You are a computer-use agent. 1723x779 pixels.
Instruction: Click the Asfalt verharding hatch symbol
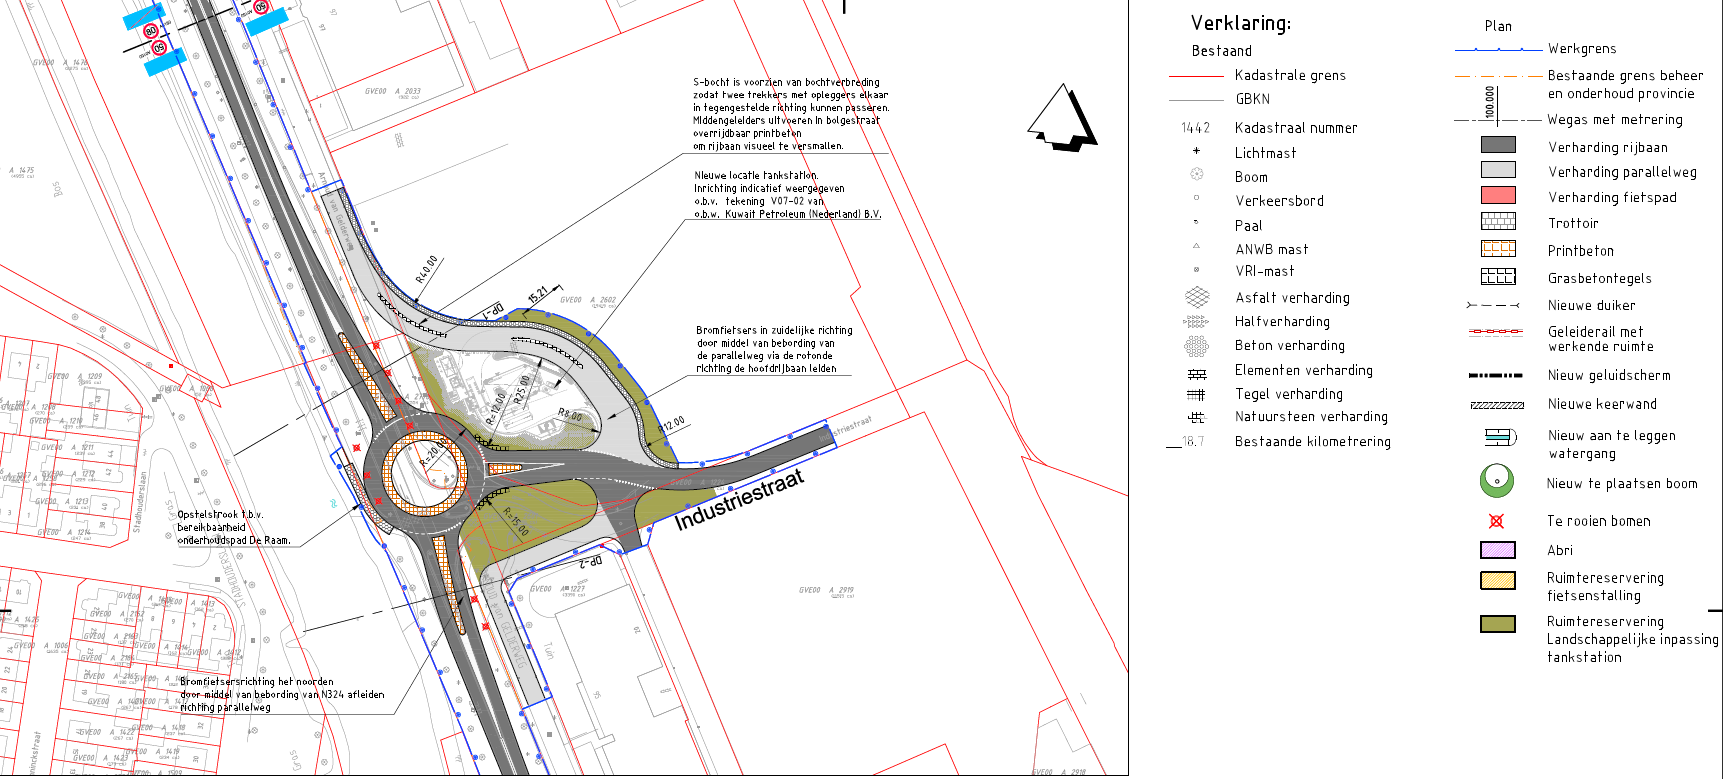point(1196,297)
